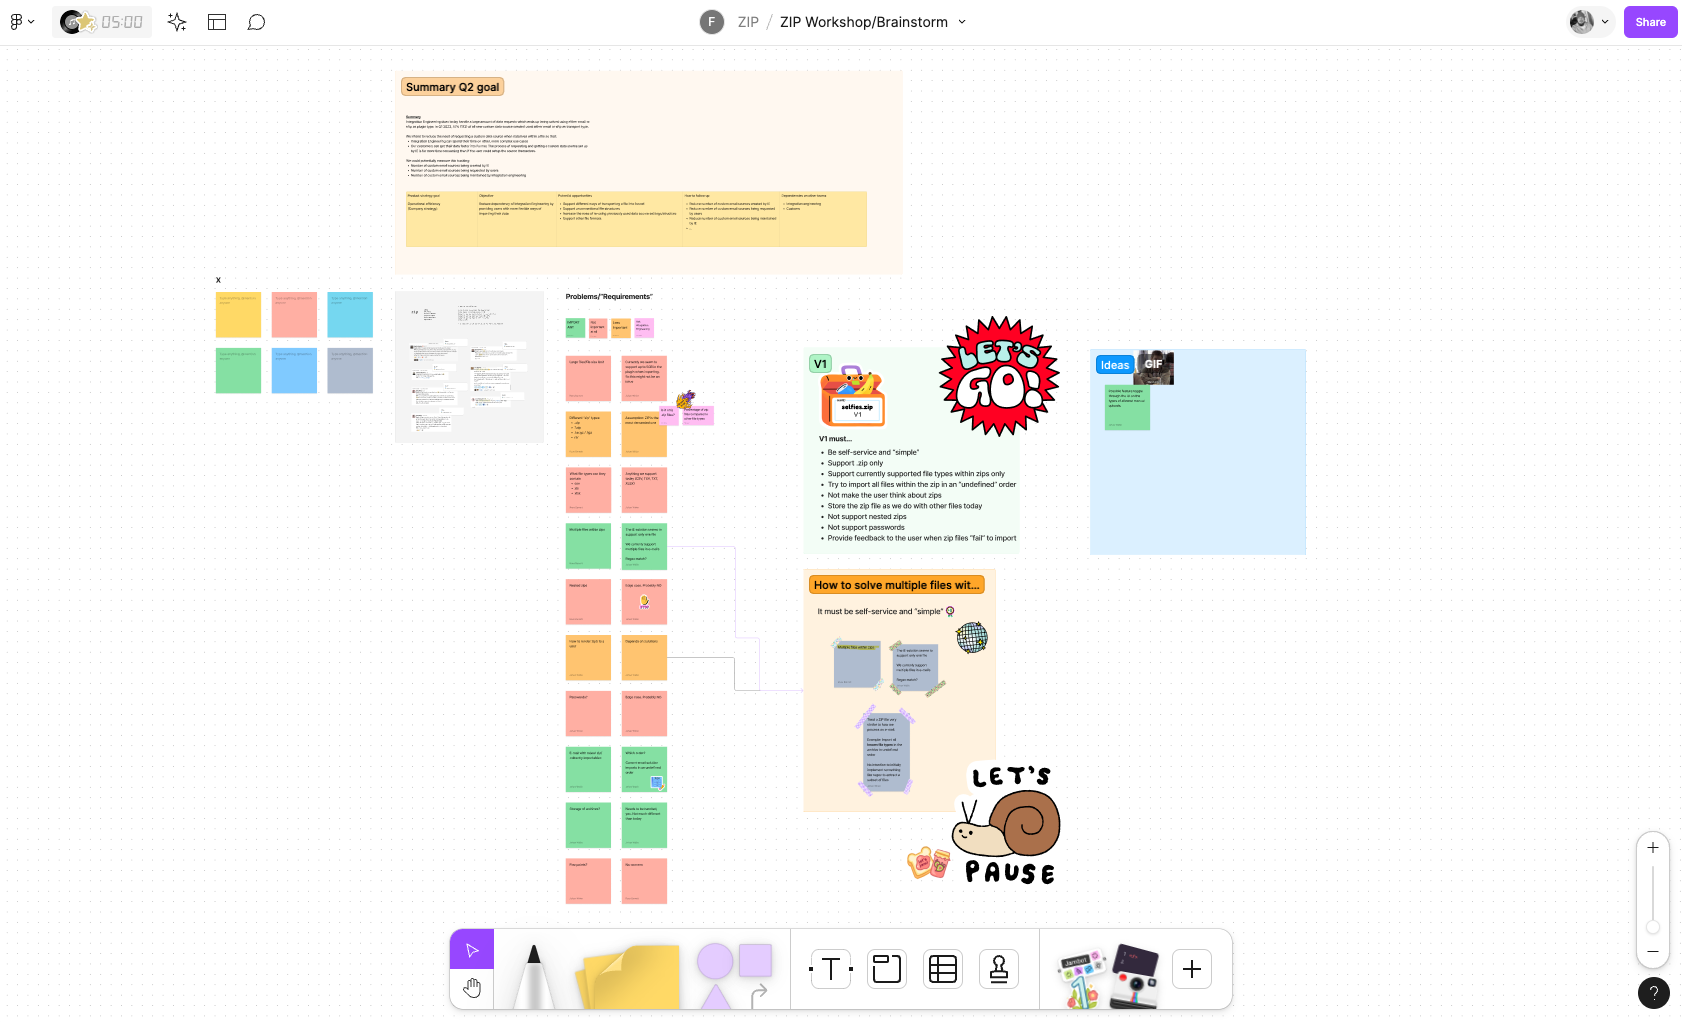This screenshot has height=1022, width=1682.
Task: Open the AI sparkle actions
Action: coord(177,22)
